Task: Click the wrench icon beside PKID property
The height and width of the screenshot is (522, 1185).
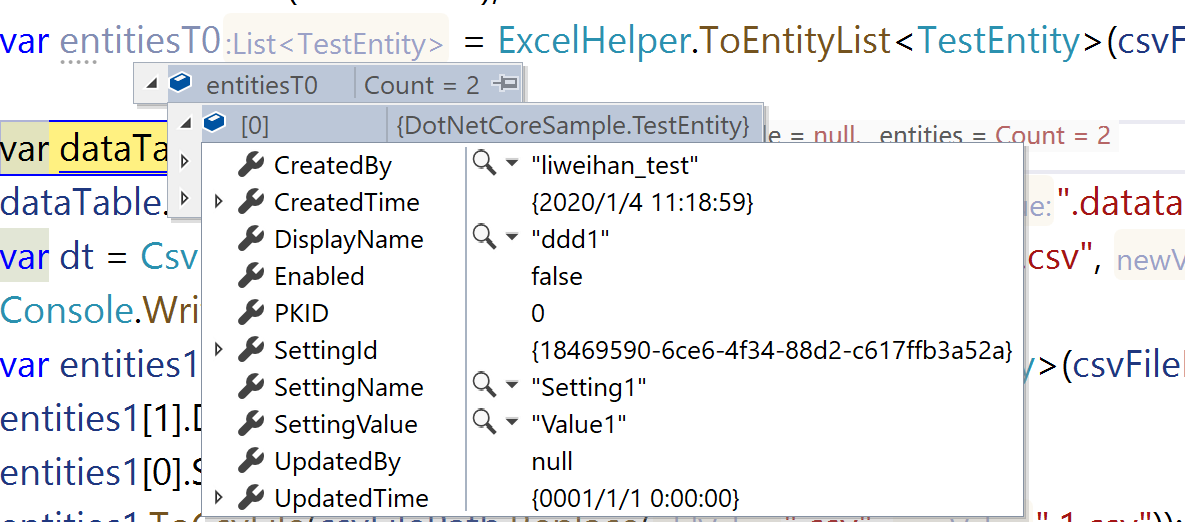Action: tap(251, 313)
